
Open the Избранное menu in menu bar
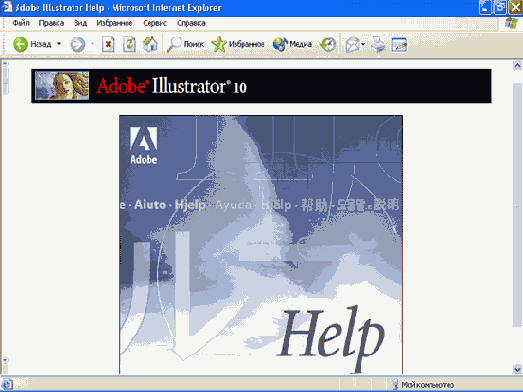tap(114, 23)
